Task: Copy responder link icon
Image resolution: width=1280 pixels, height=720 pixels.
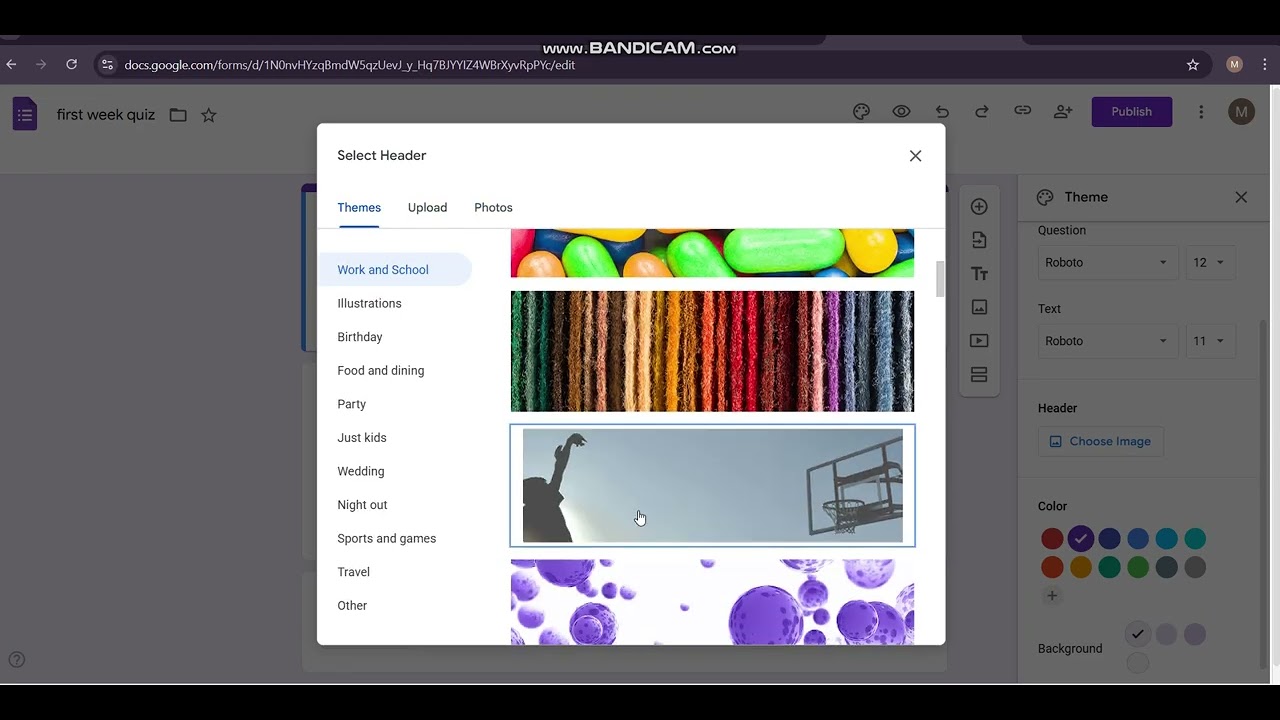Action: pyautogui.click(x=1022, y=111)
